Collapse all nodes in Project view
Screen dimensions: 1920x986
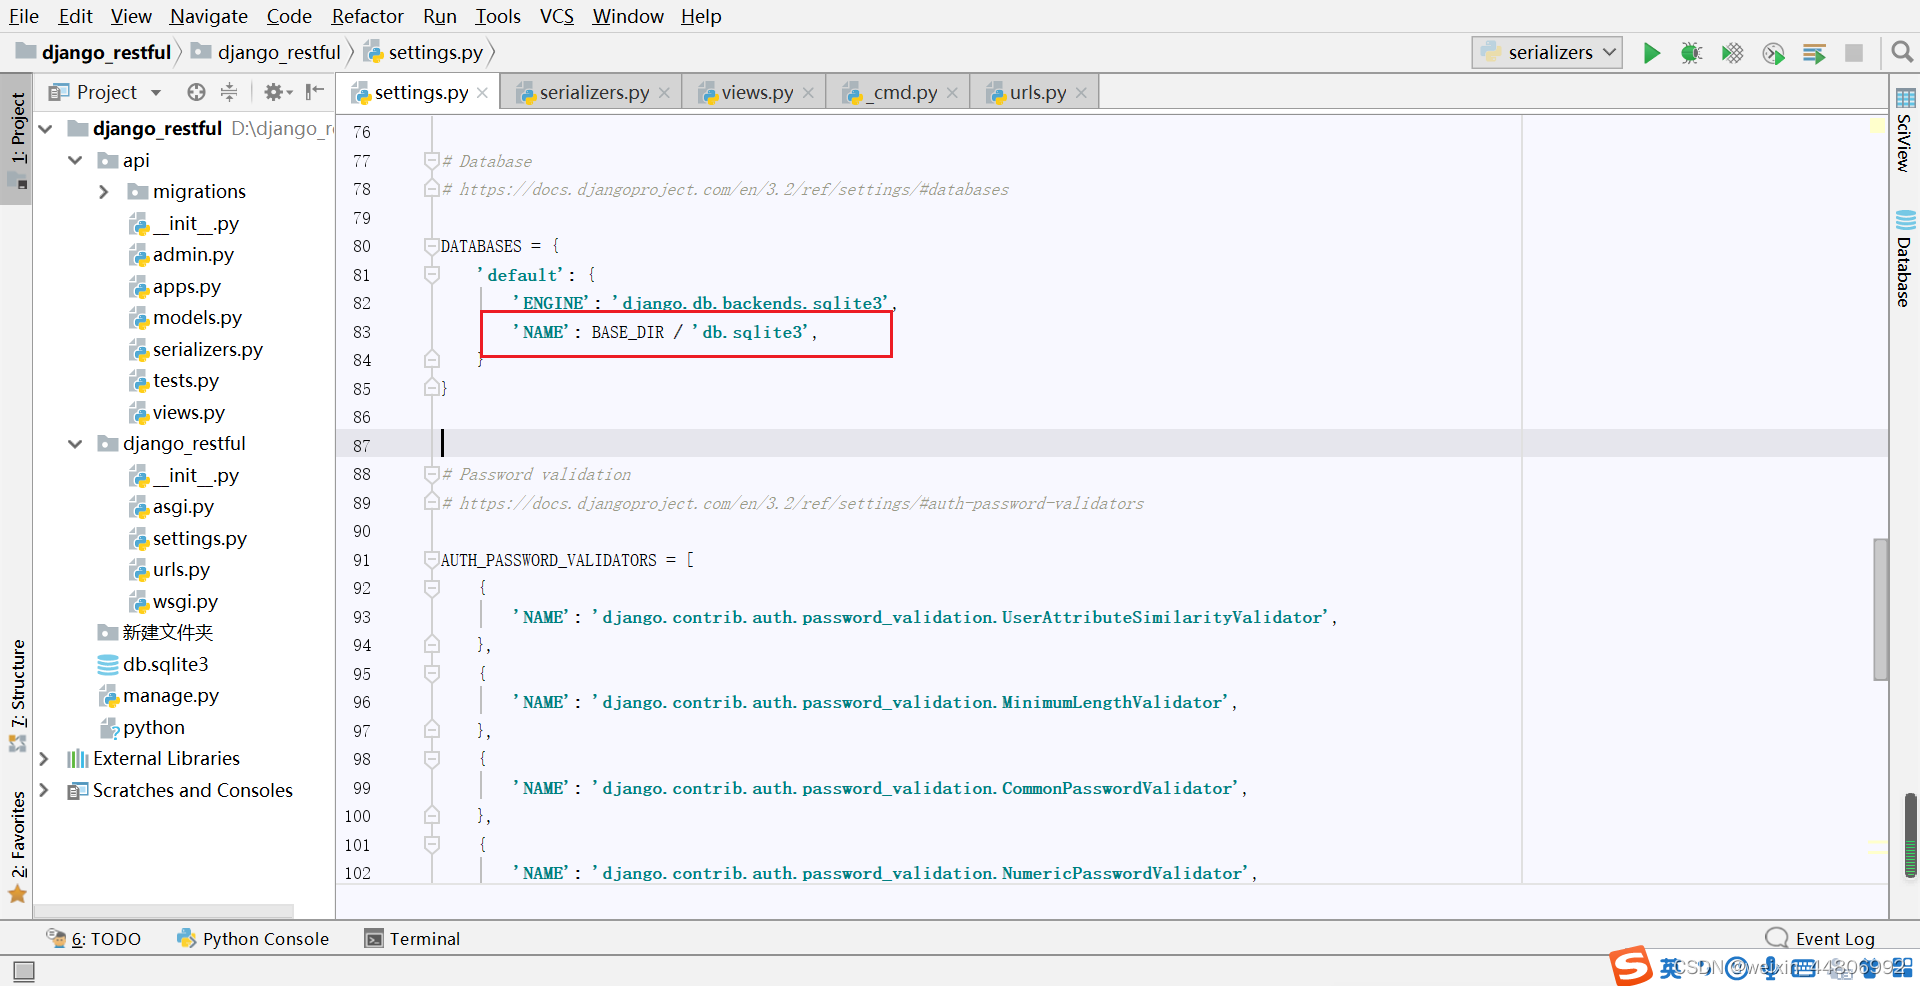pyautogui.click(x=229, y=92)
